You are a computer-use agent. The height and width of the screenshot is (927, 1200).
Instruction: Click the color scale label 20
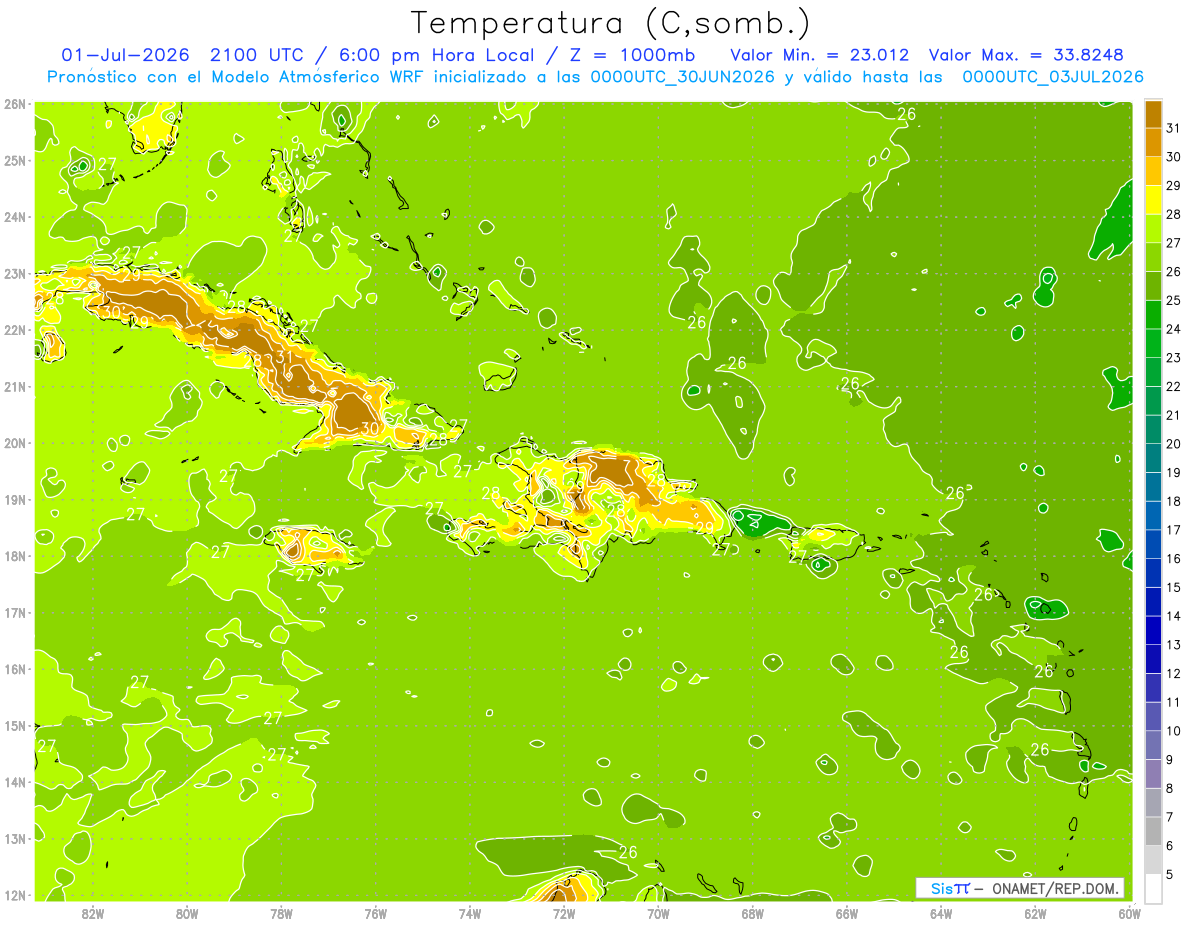coord(1174,444)
